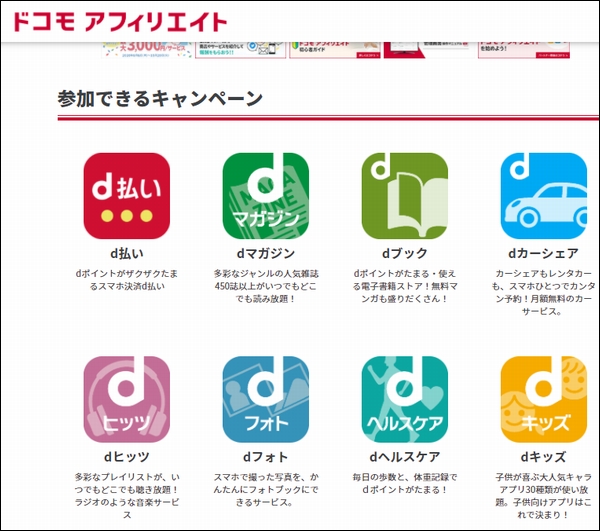
Task: Click the dヘルスケア title text
Action: point(404,457)
